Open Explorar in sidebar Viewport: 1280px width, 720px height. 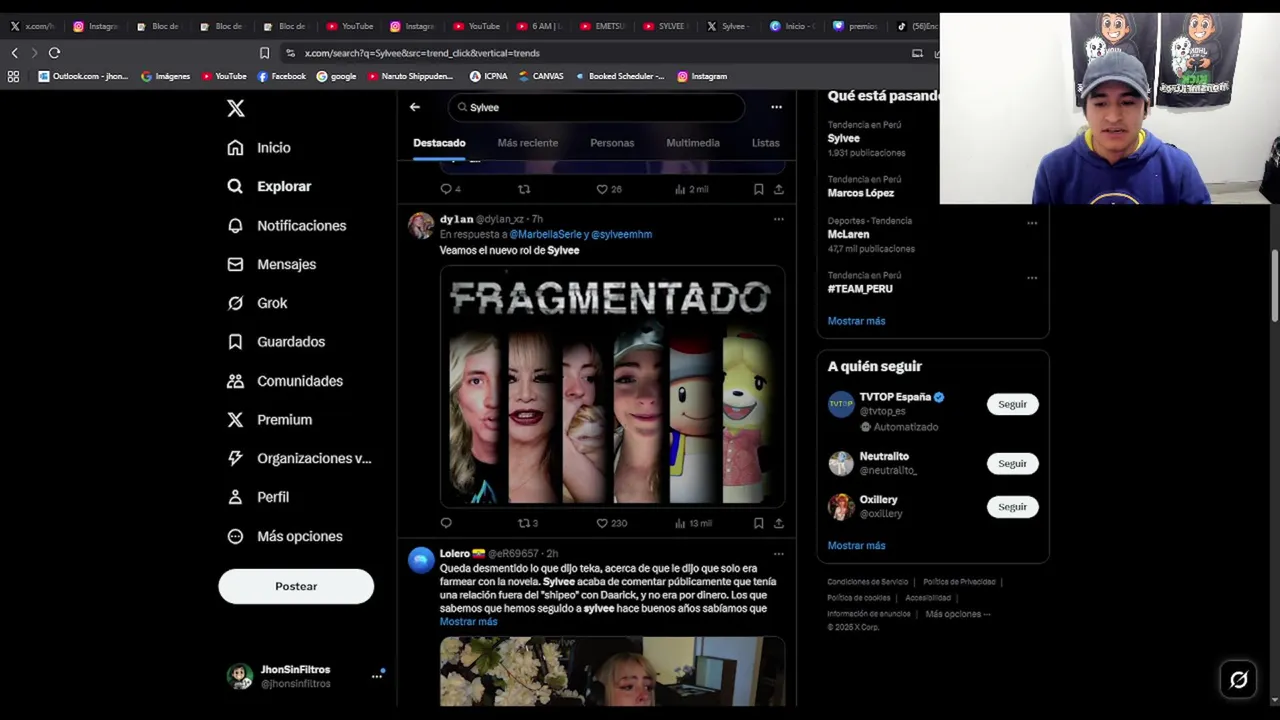[269, 186]
